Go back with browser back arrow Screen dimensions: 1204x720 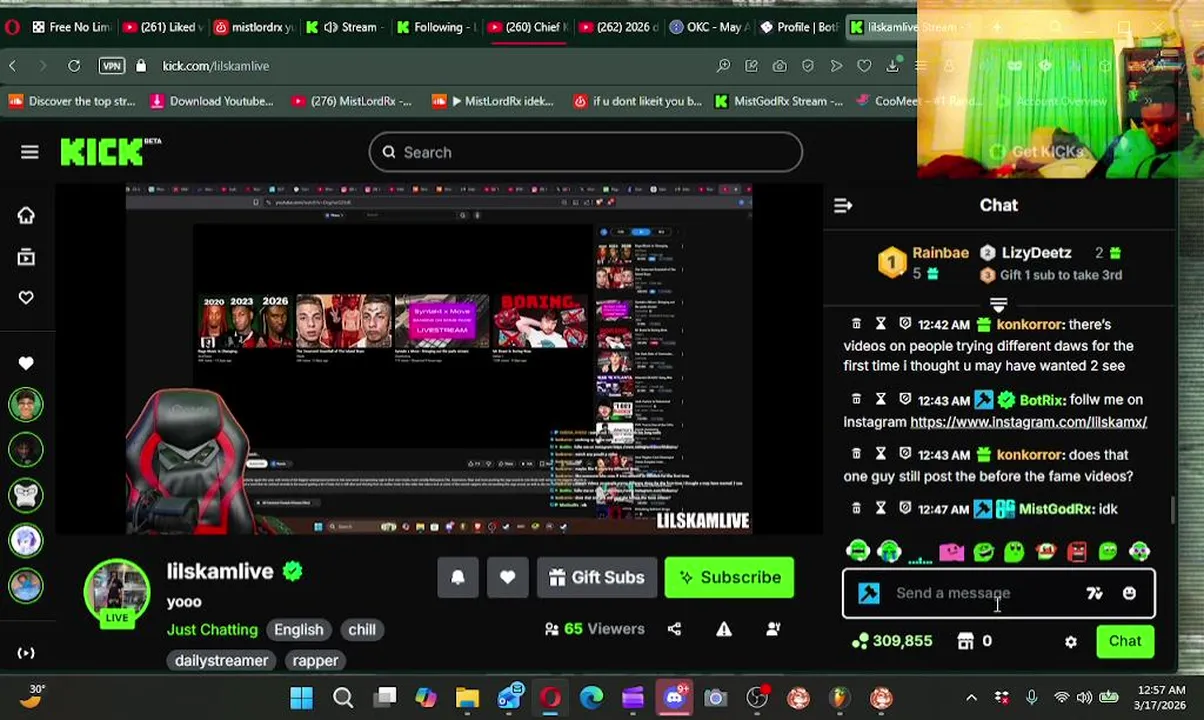coord(13,65)
